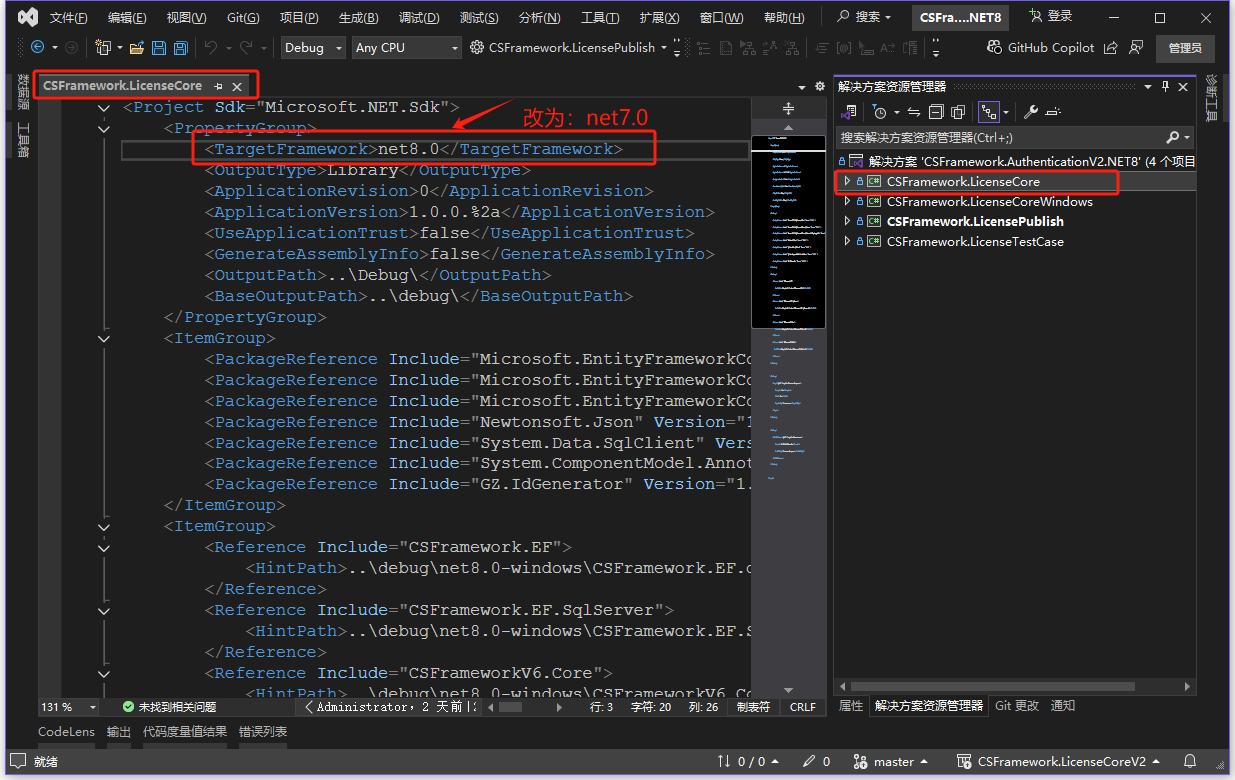
Task: Click the CRLF line ending indicator
Action: [803, 707]
